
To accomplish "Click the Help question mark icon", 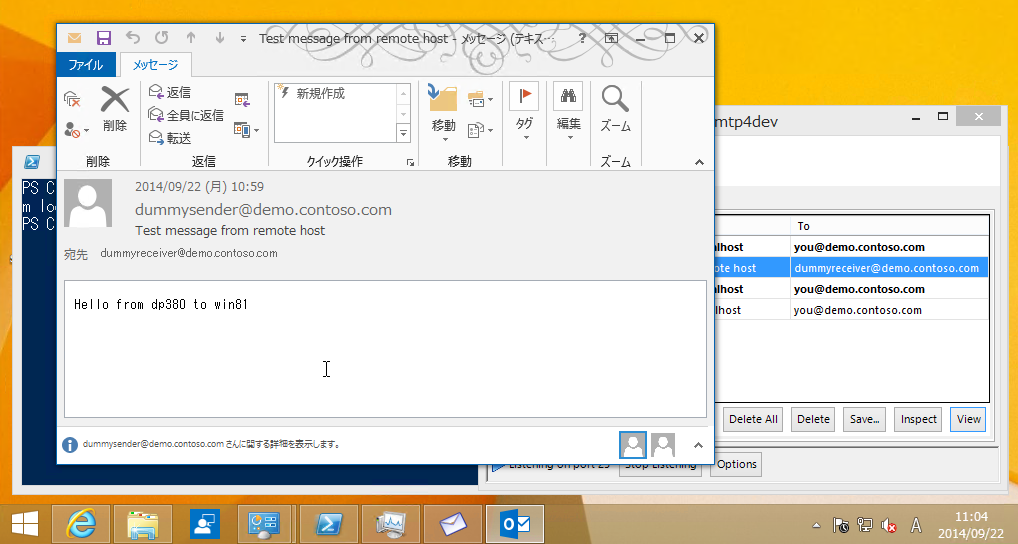I will click(582, 38).
